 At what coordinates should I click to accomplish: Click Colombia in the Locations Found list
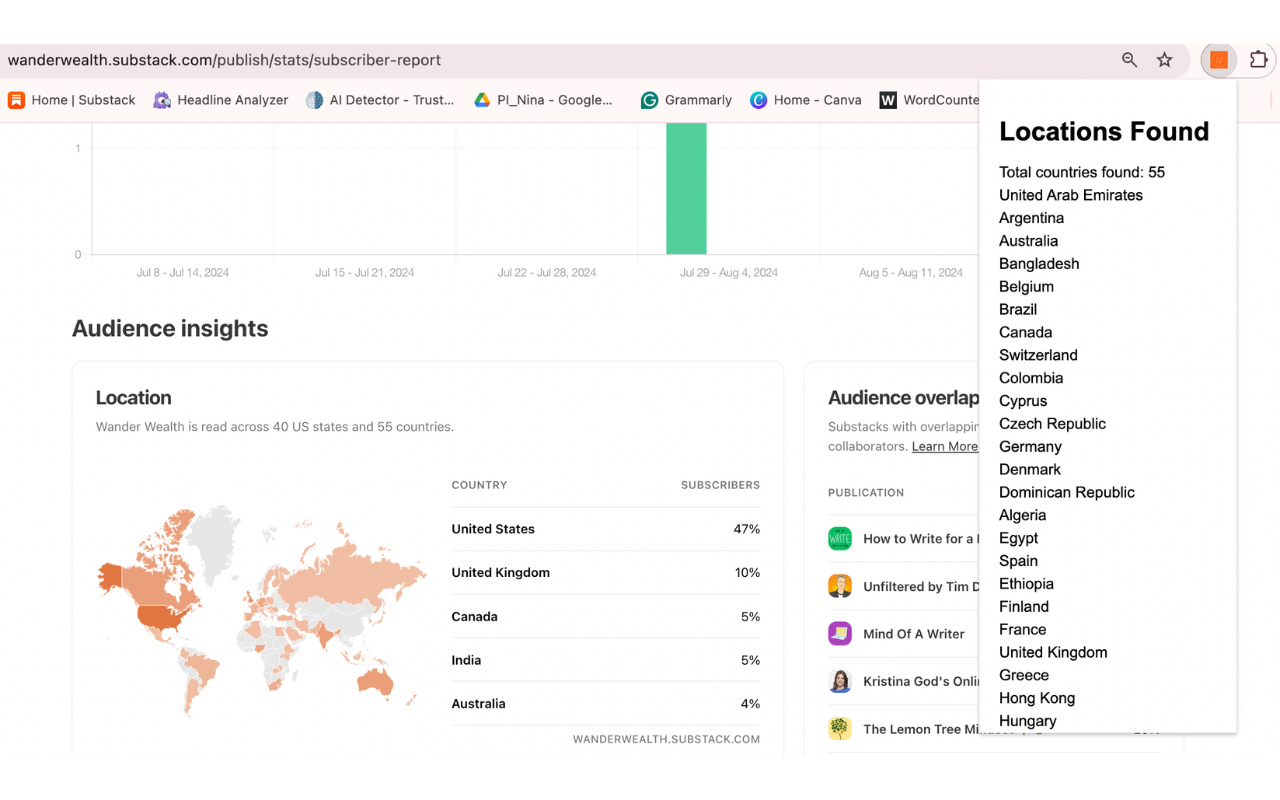(x=1031, y=378)
